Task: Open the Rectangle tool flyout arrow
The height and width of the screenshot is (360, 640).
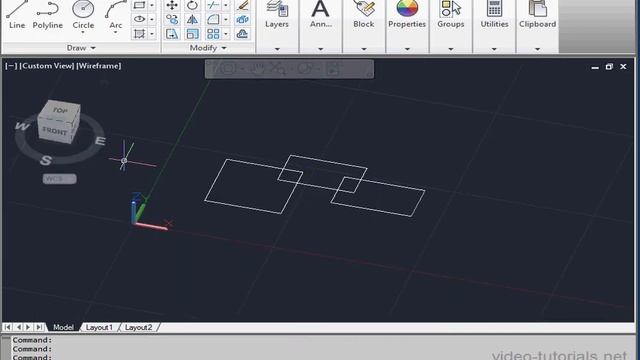Action: click(152, 5)
